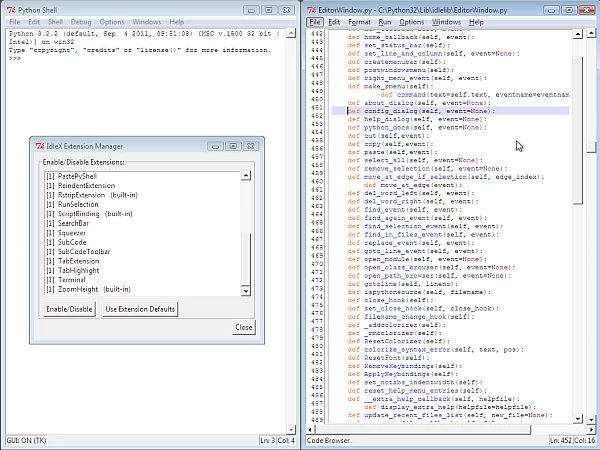
Task: Click the about_dialog definition line
Action: pos(419,103)
